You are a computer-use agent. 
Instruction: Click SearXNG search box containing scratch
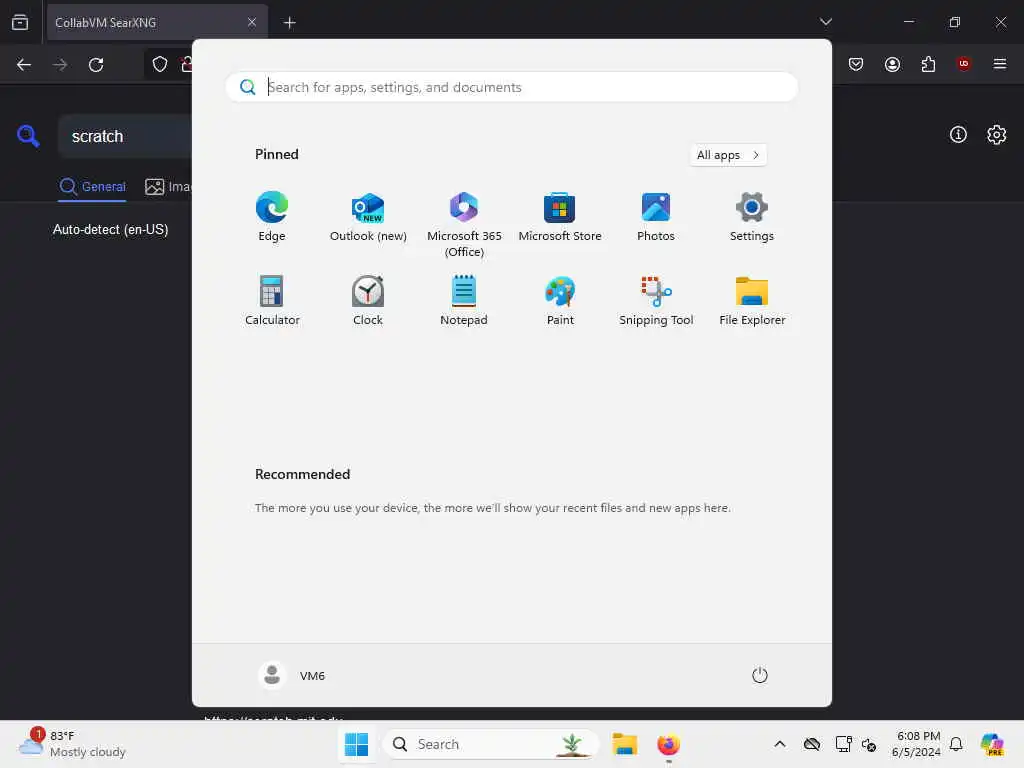pyautogui.click(x=125, y=136)
